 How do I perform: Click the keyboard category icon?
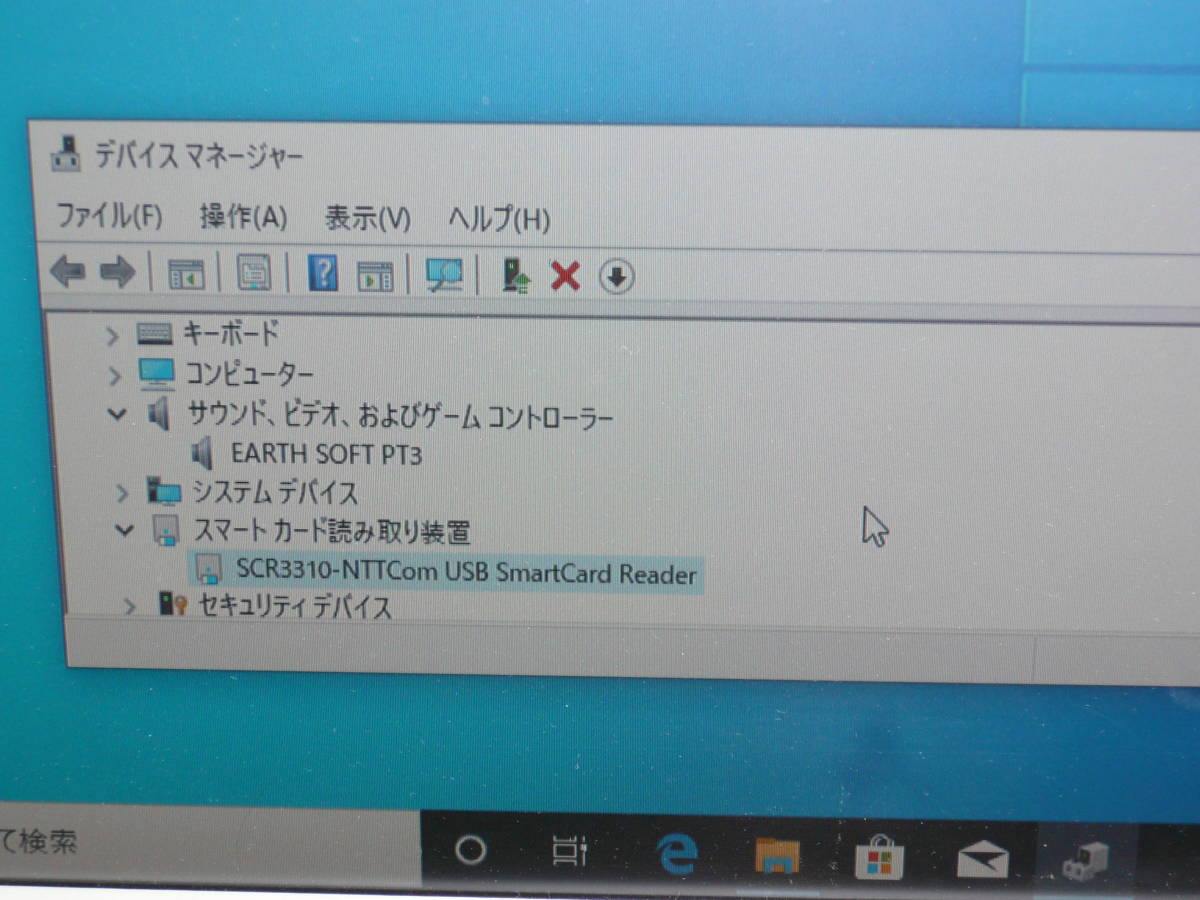[154, 334]
